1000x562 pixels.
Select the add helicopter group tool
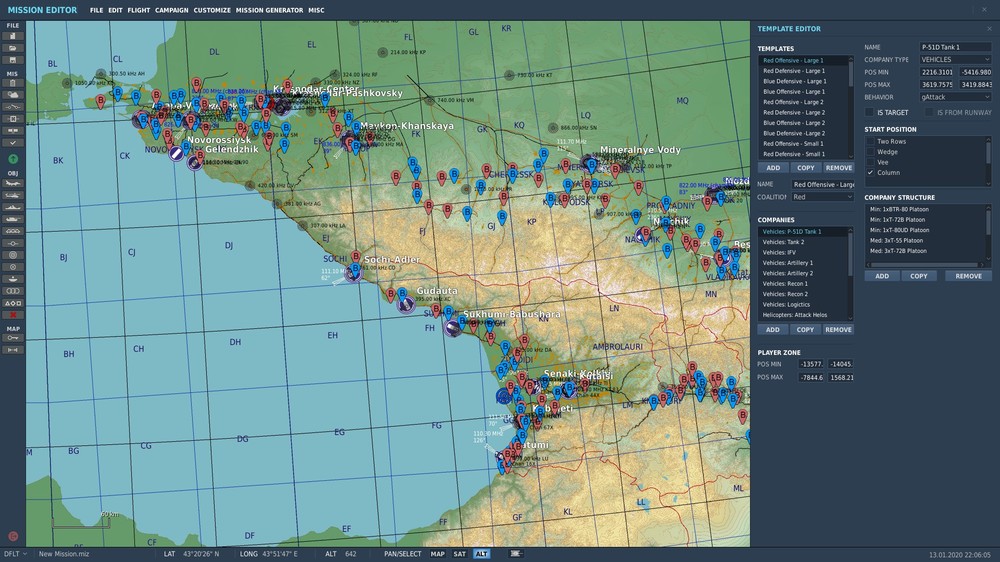point(13,195)
